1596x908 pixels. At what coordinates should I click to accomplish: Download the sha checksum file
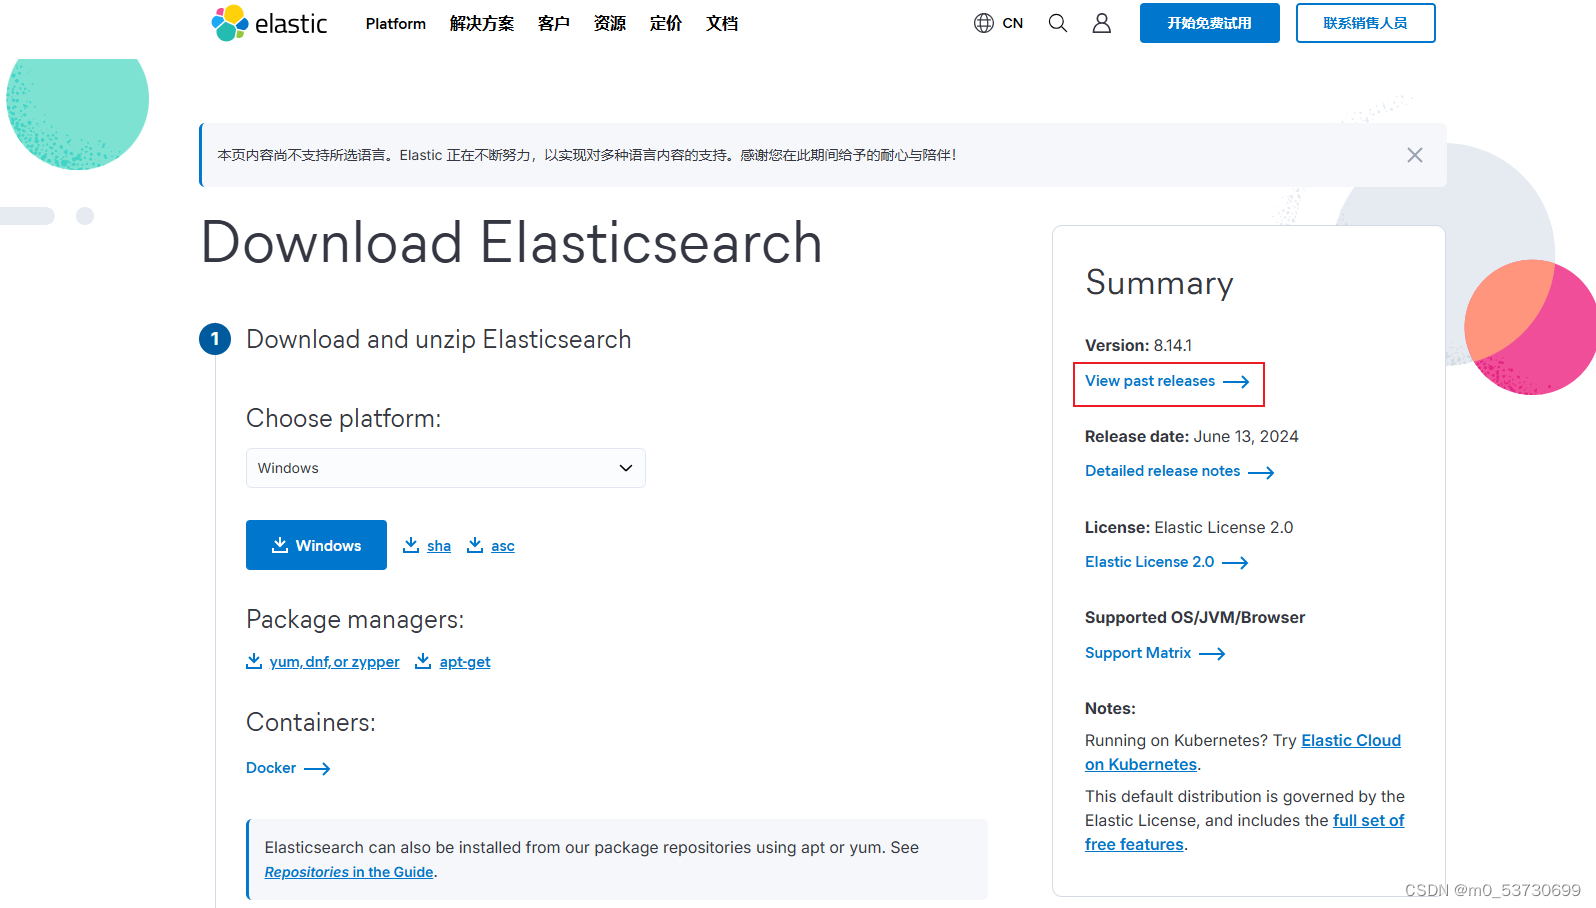coord(427,545)
